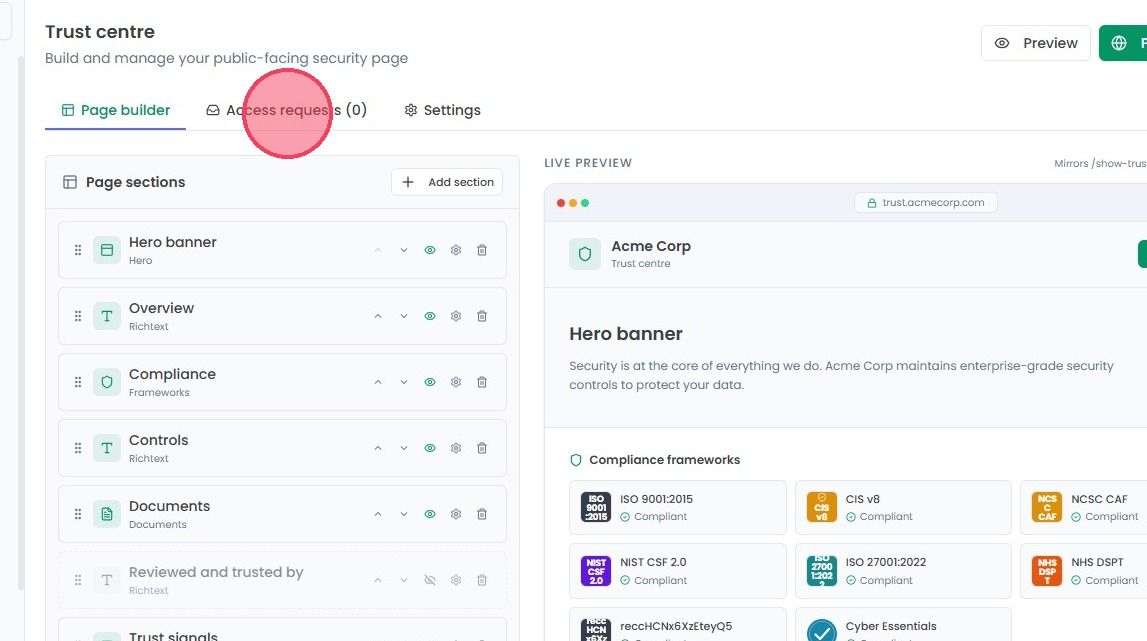The width and height of the screenshot is (1147, 641).
Task: Move Controls section down
Action: (404, 448)
